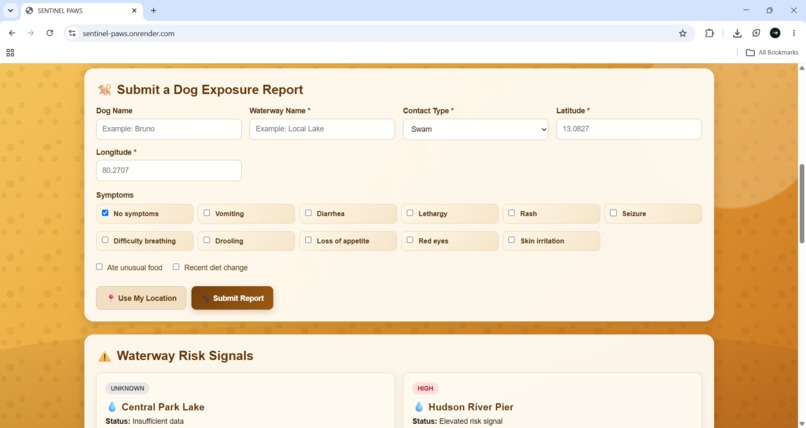Click the Submit Report button
Screen dimensions: 806x428
pyautogui.click(x=232, y=298)
